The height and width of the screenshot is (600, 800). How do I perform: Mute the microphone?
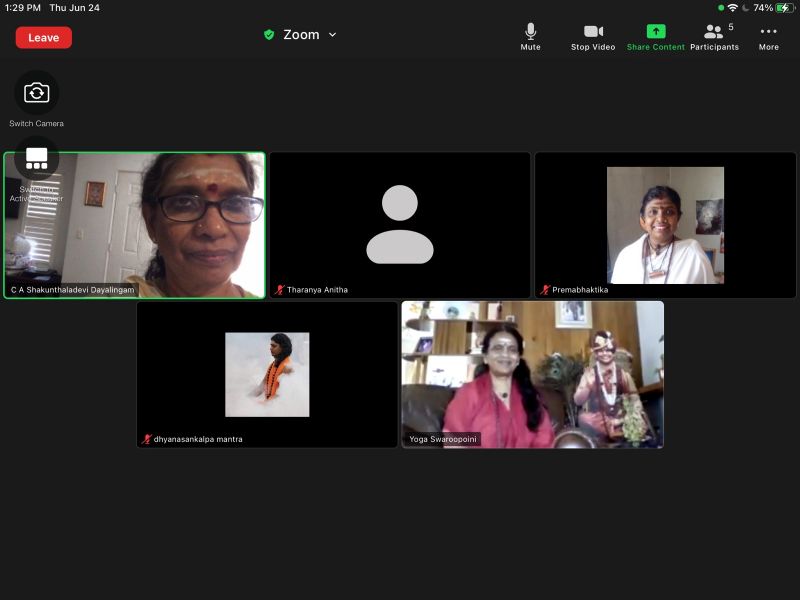pos(530,36)
